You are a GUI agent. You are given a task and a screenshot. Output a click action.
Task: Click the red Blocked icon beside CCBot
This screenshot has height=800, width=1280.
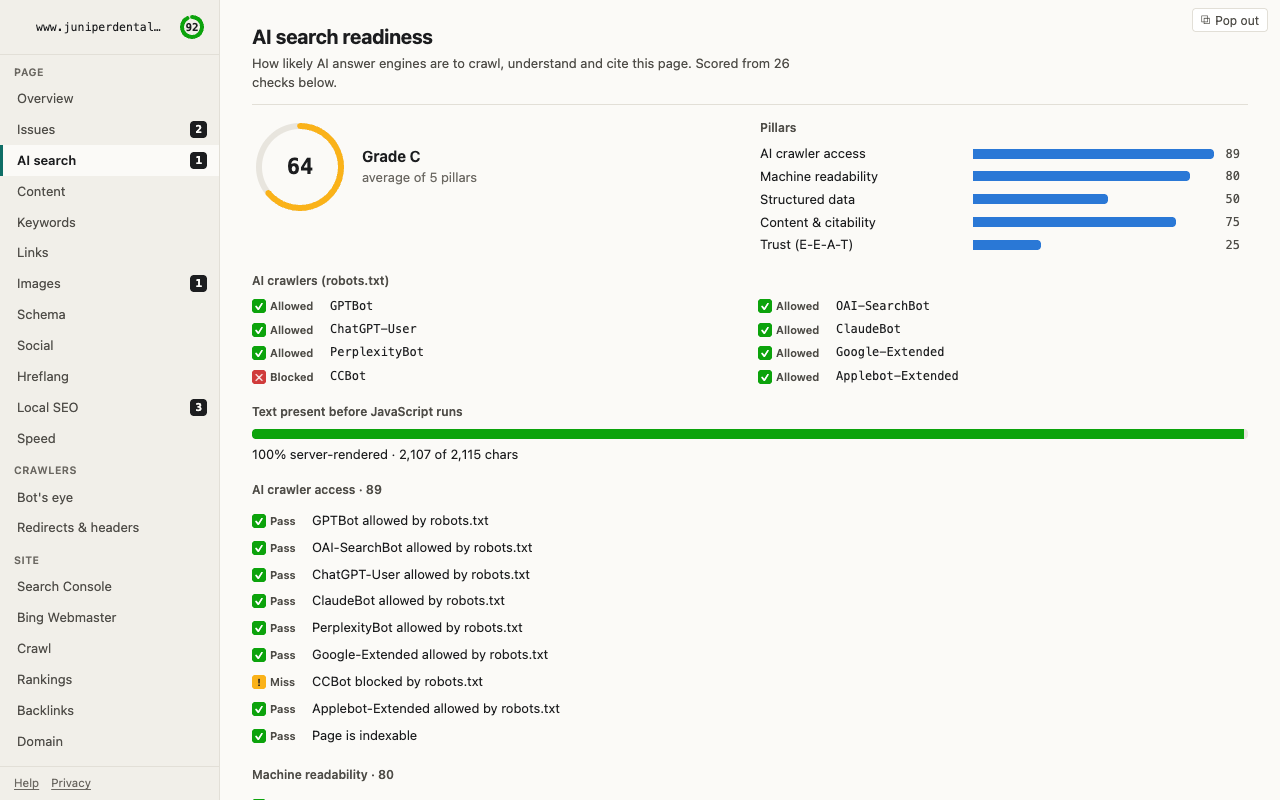(259, 377)
